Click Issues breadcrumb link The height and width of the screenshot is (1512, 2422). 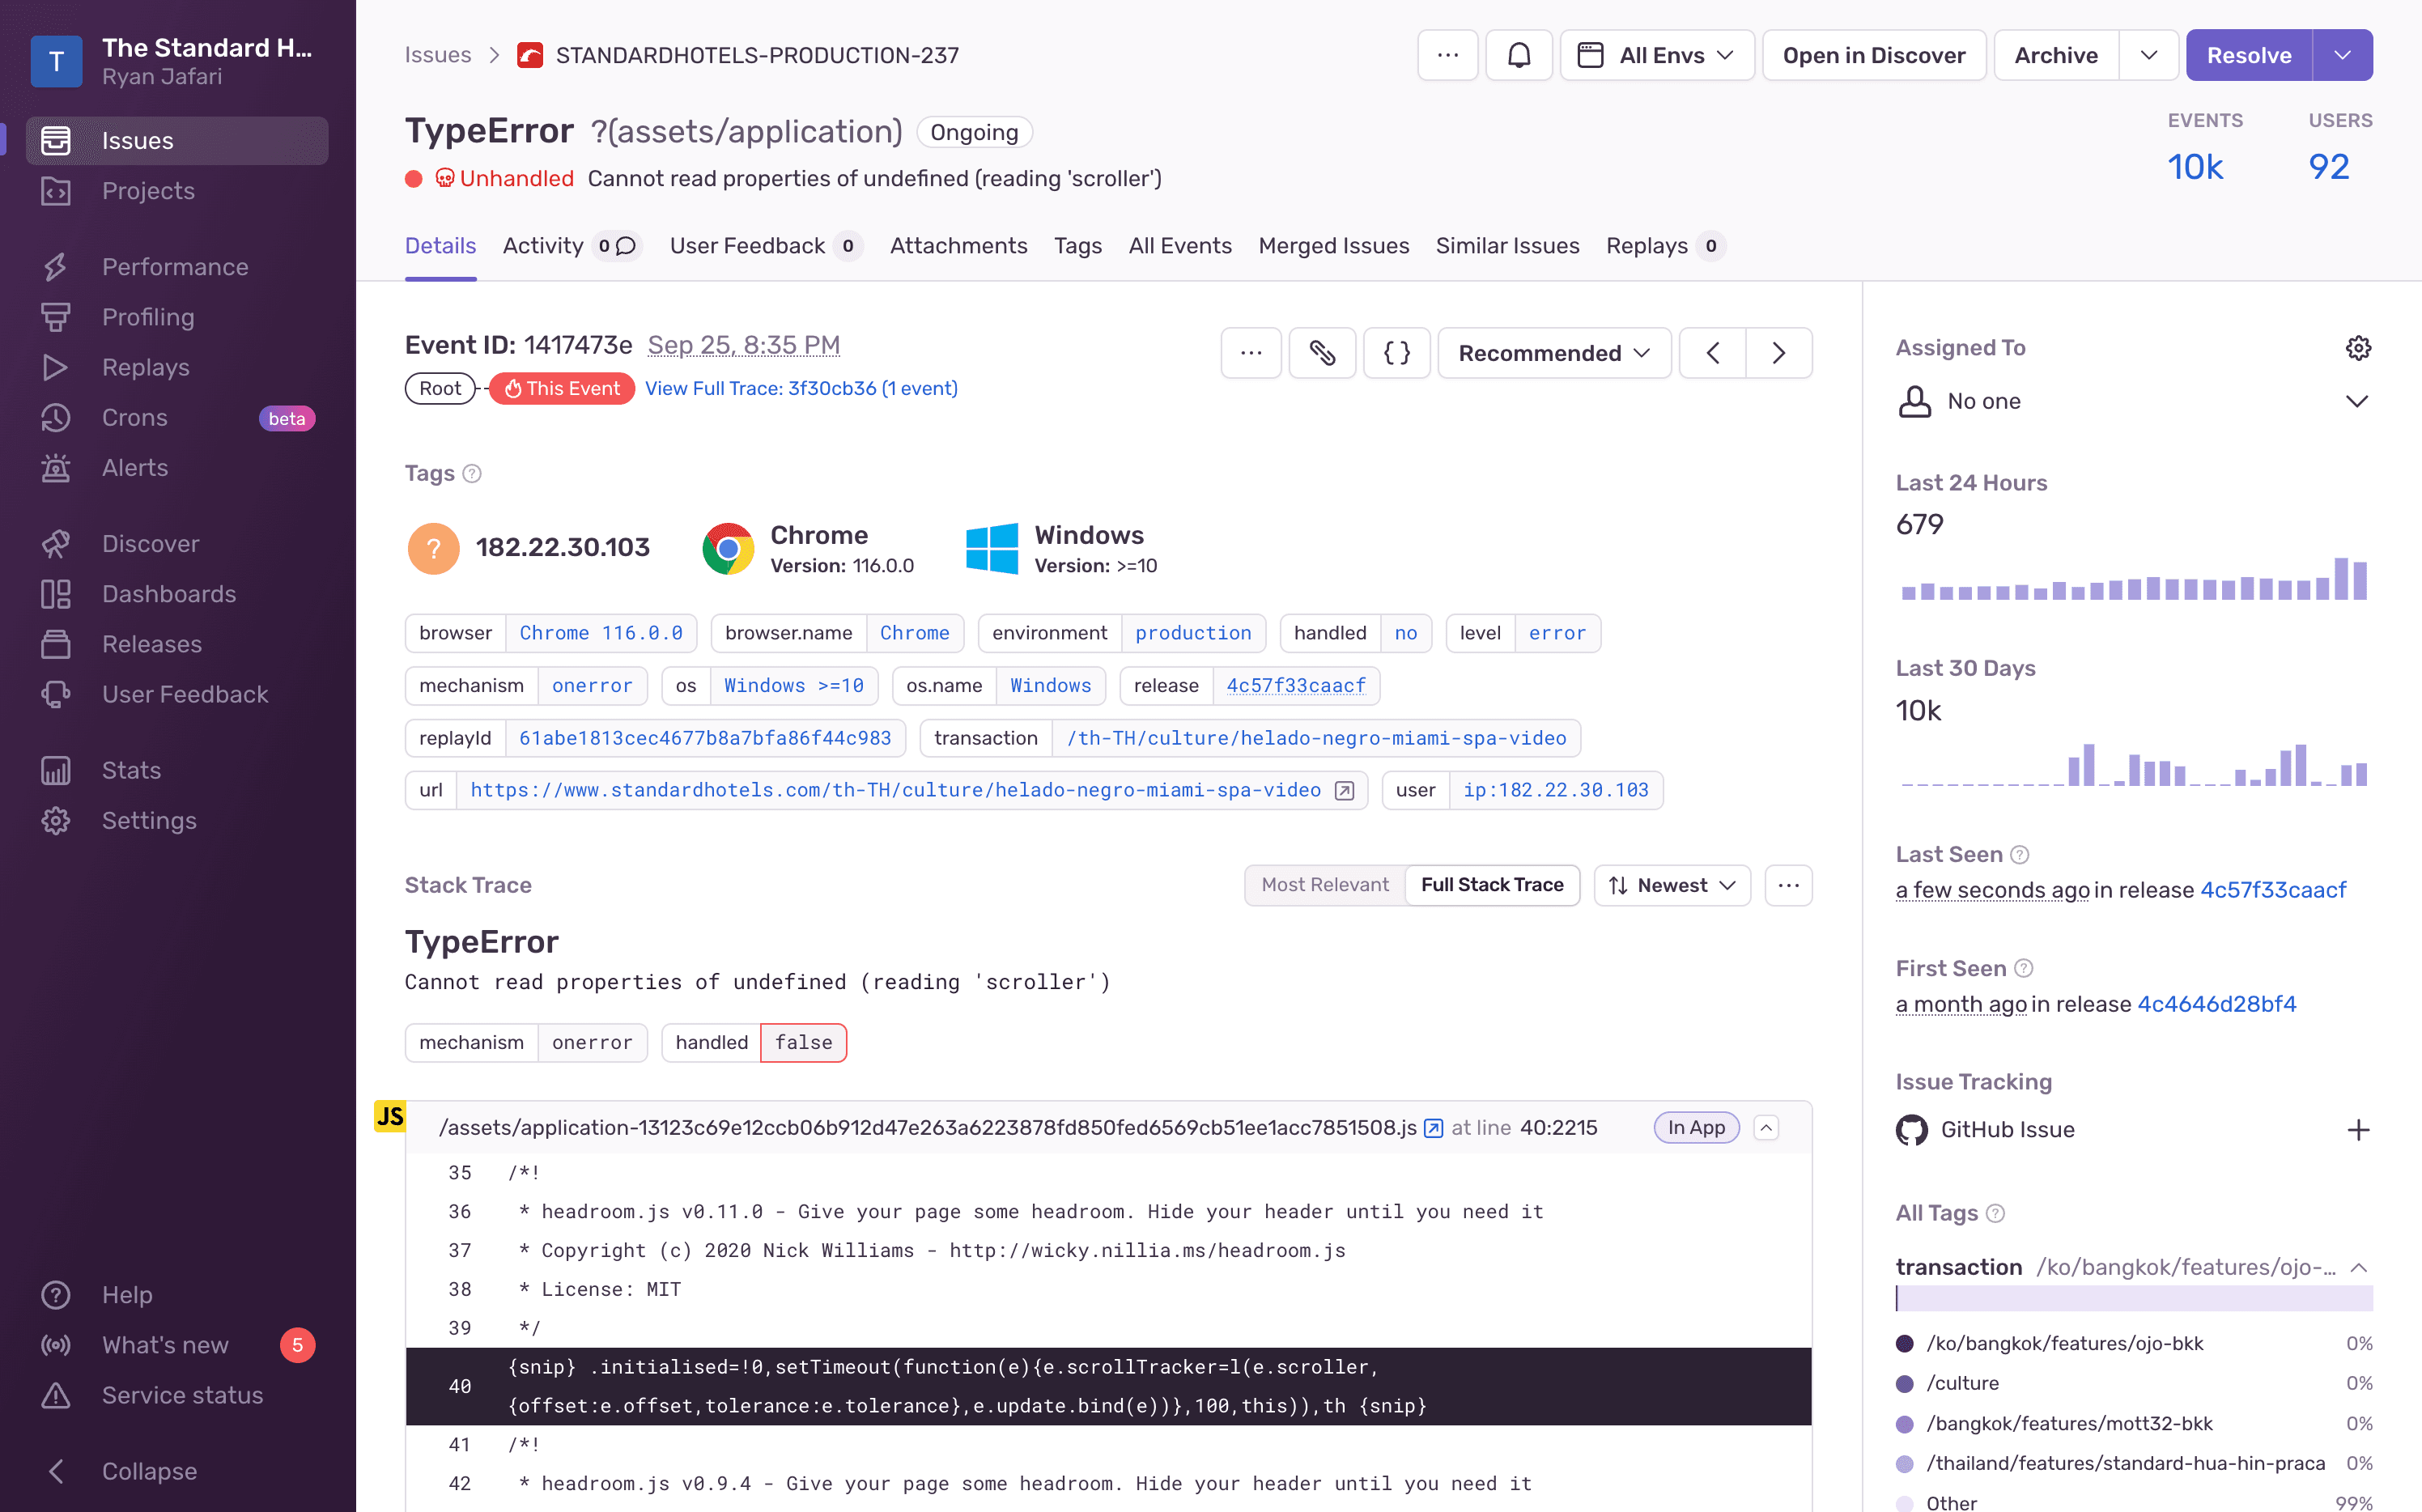click(437, 55)
